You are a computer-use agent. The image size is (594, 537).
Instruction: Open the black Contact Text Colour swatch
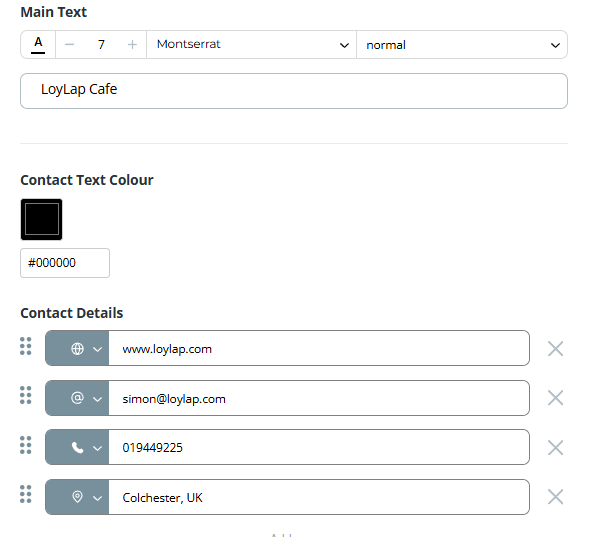(x=41, y=219)
